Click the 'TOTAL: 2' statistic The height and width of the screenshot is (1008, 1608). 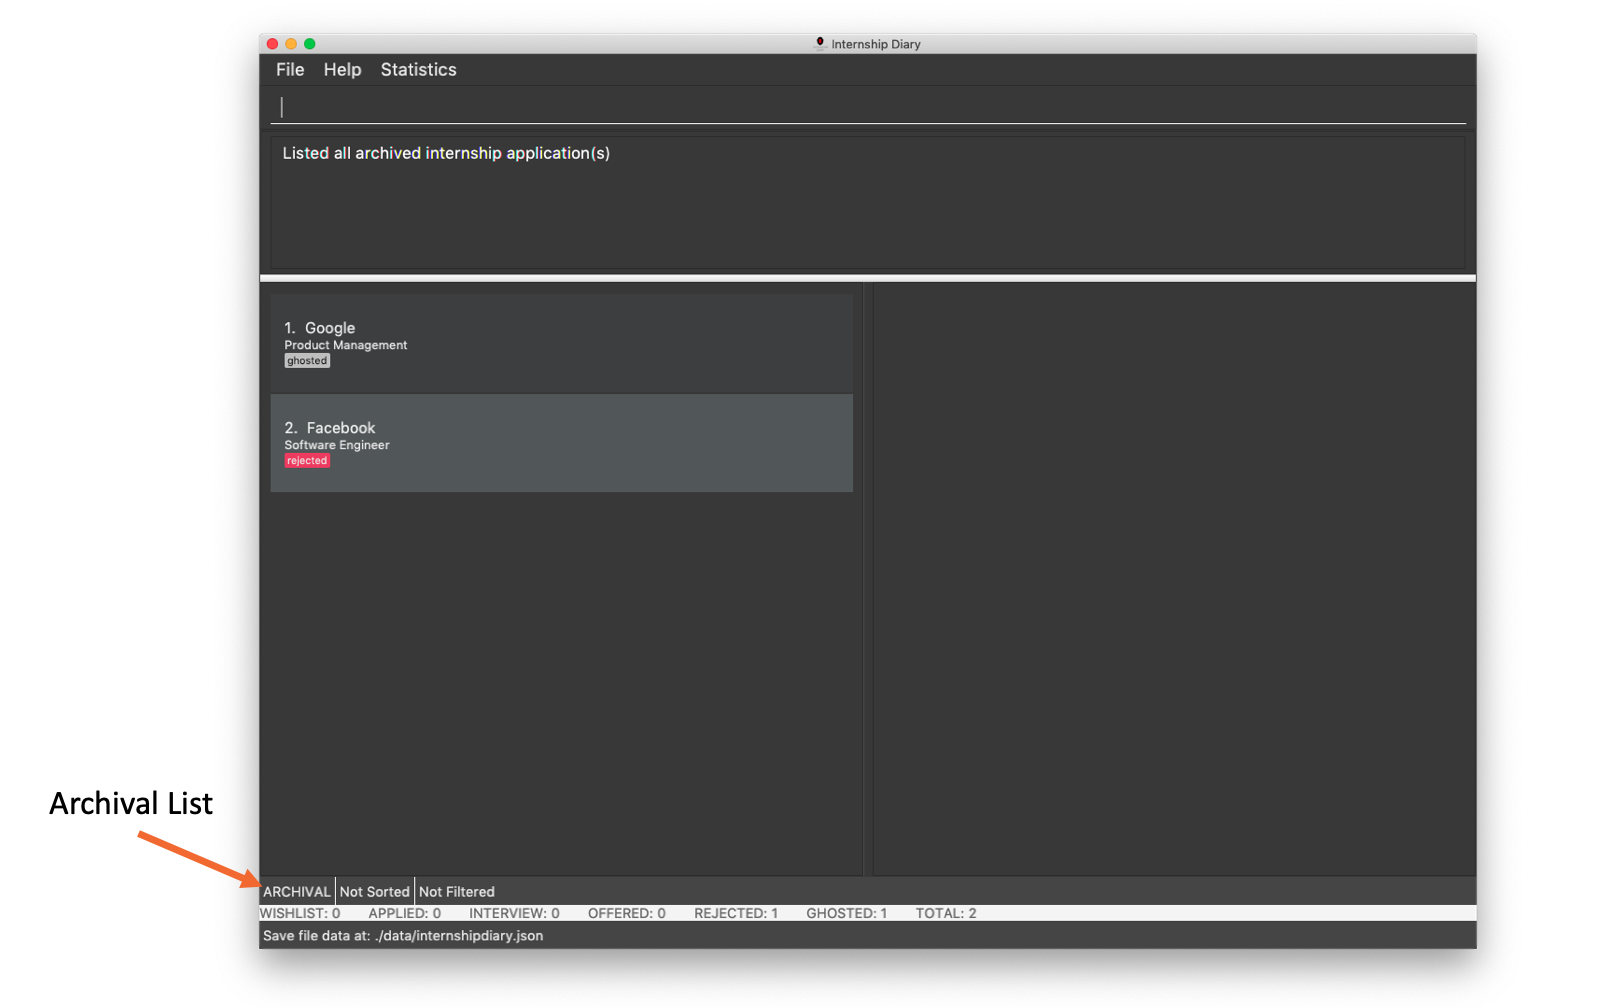946,913
